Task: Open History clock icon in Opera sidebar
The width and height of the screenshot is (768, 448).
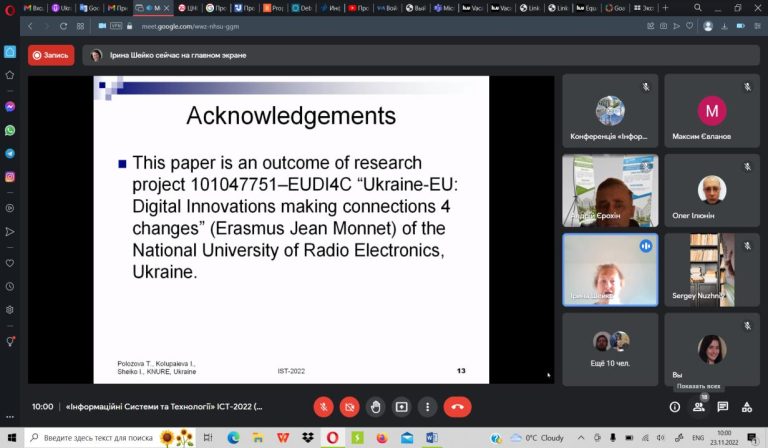Action: 10,286
